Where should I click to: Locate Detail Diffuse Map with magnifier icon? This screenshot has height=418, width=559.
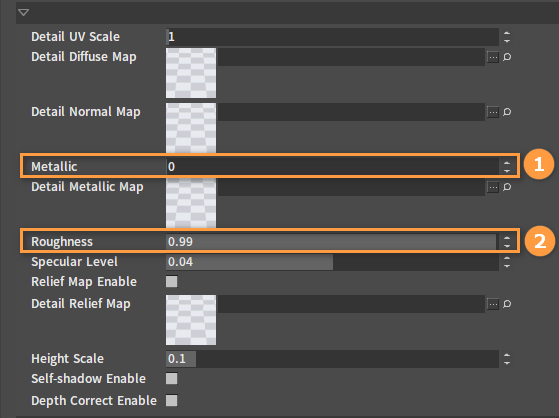coord(507,57)
